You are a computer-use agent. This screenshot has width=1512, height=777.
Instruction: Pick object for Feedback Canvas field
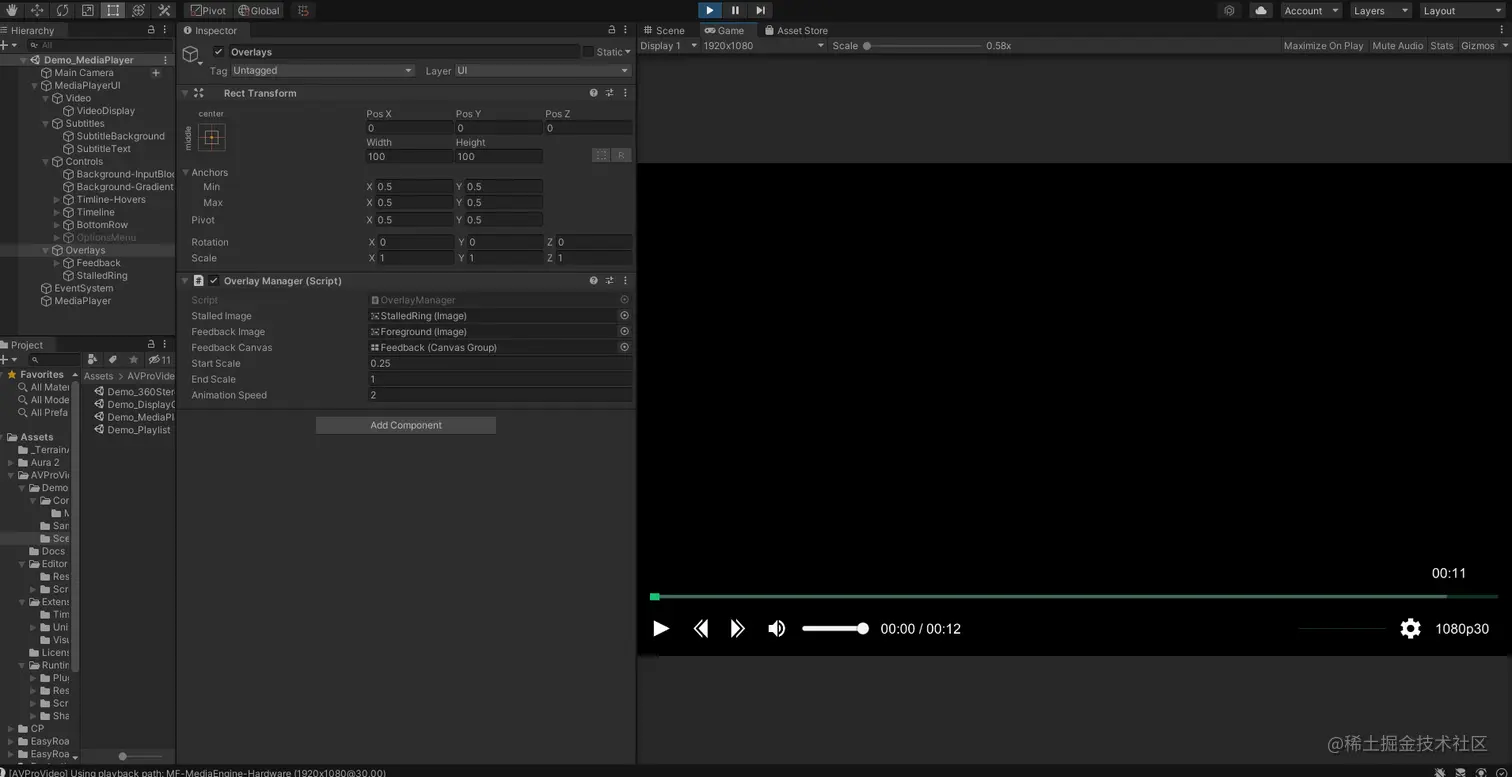(624, 348)
